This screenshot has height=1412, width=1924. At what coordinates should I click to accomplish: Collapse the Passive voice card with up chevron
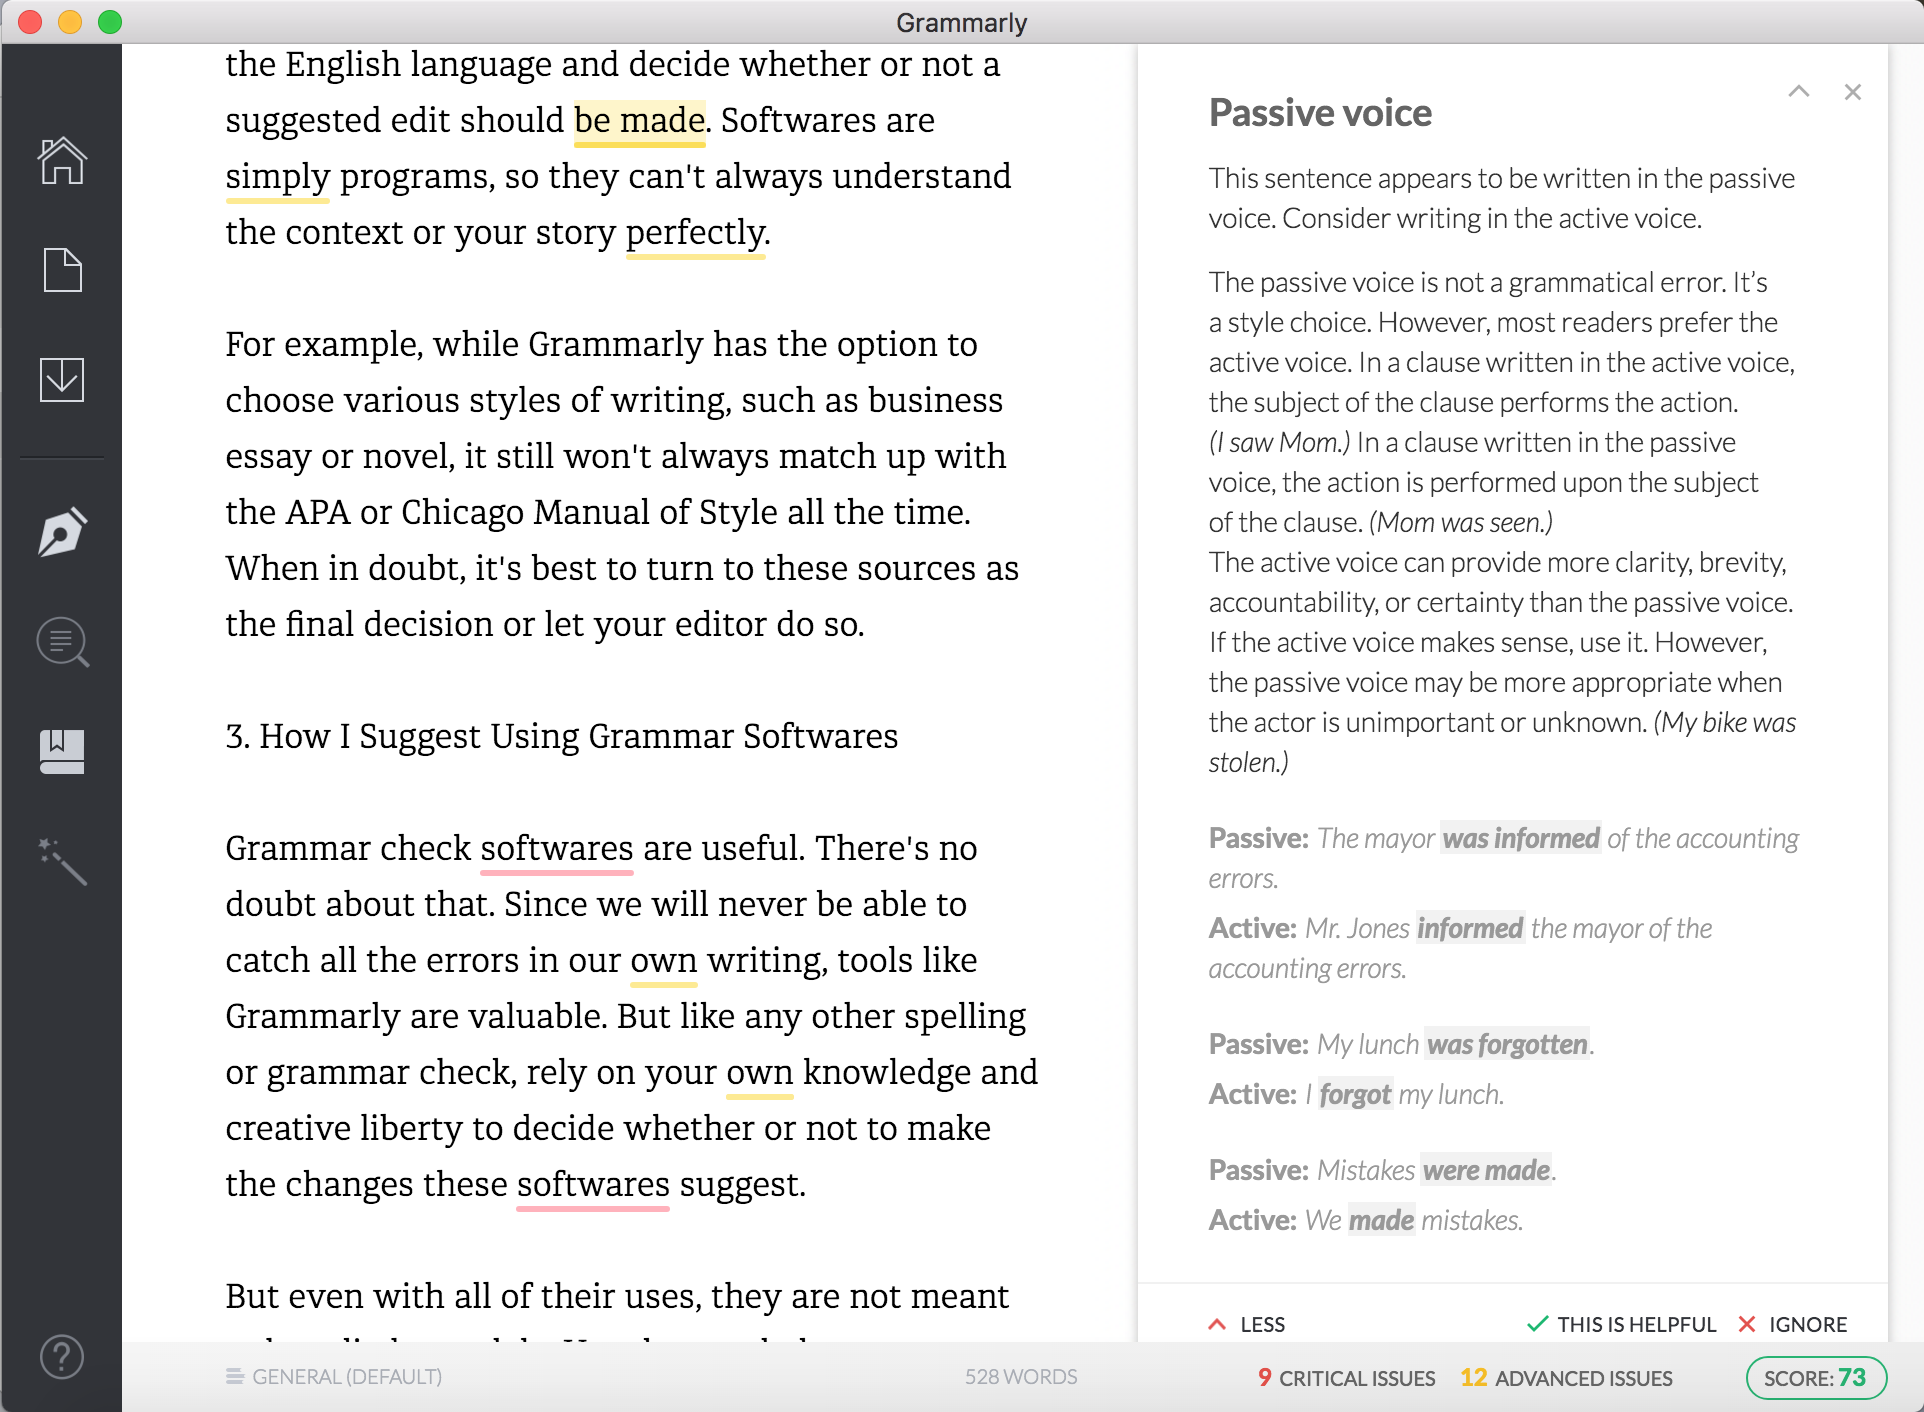(x=1798, y=92)
